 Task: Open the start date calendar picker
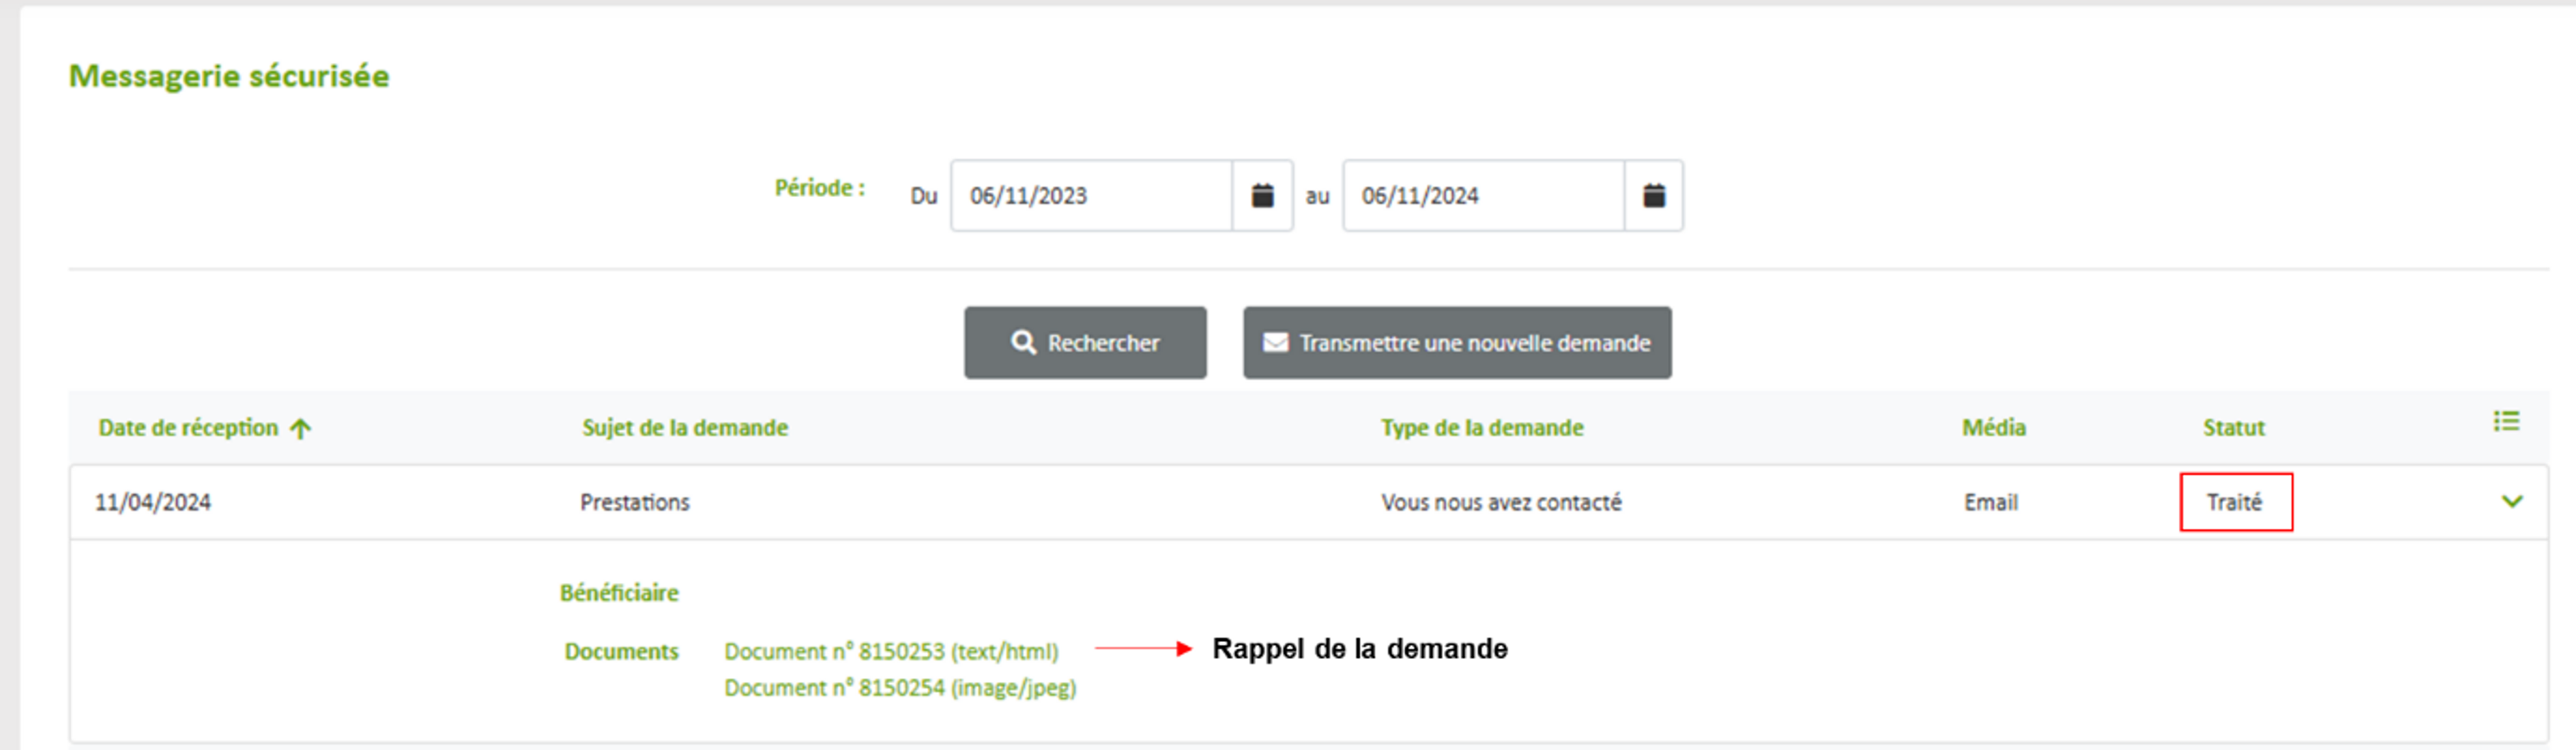[1262, 196]
